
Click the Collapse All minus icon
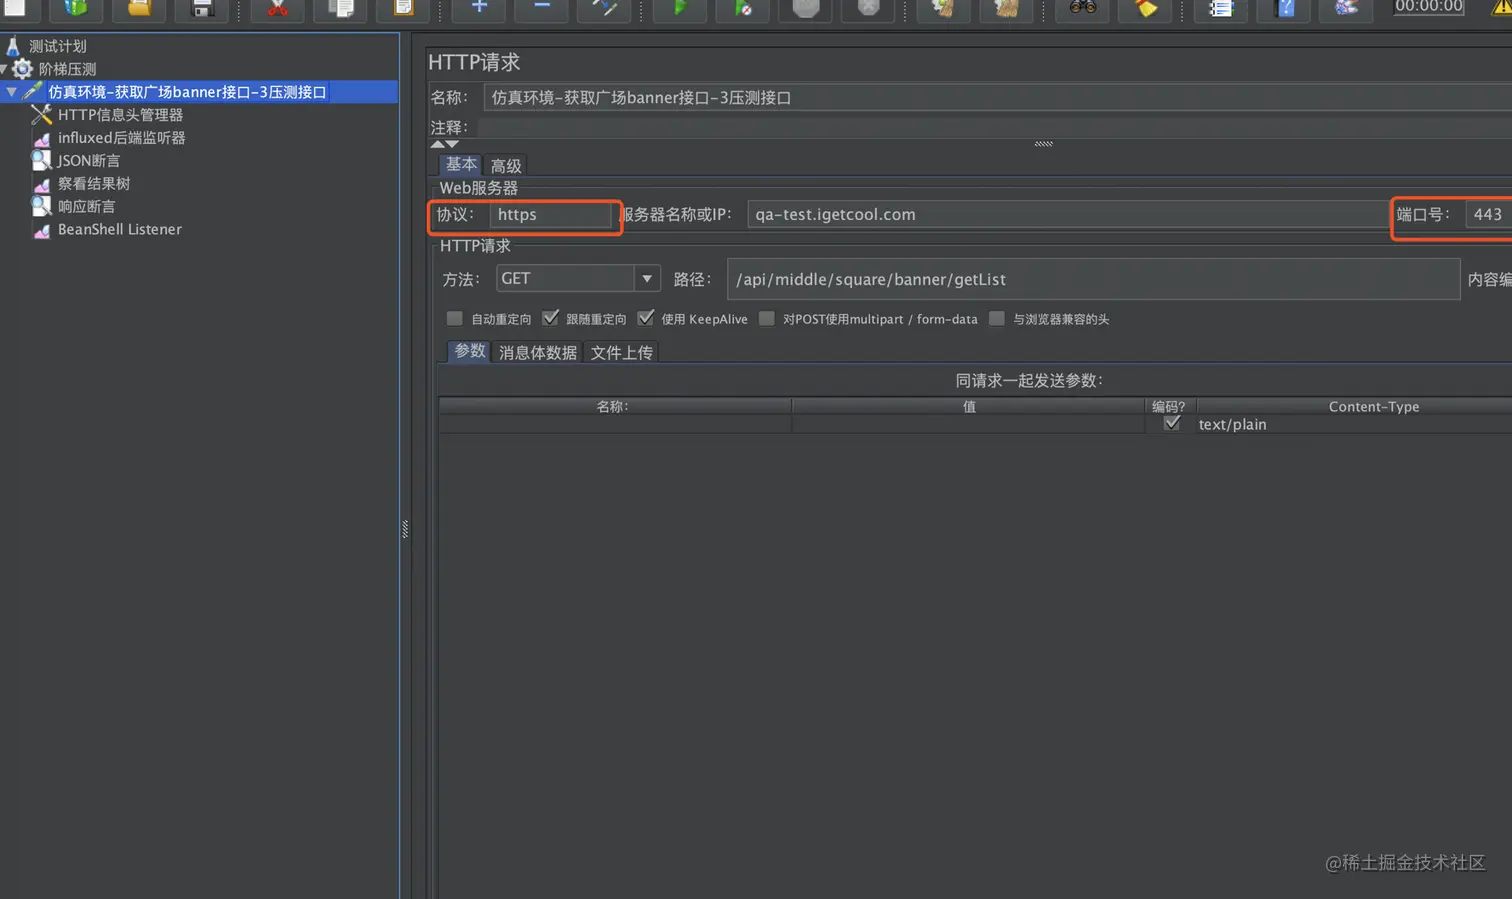[x=541, y=8]
